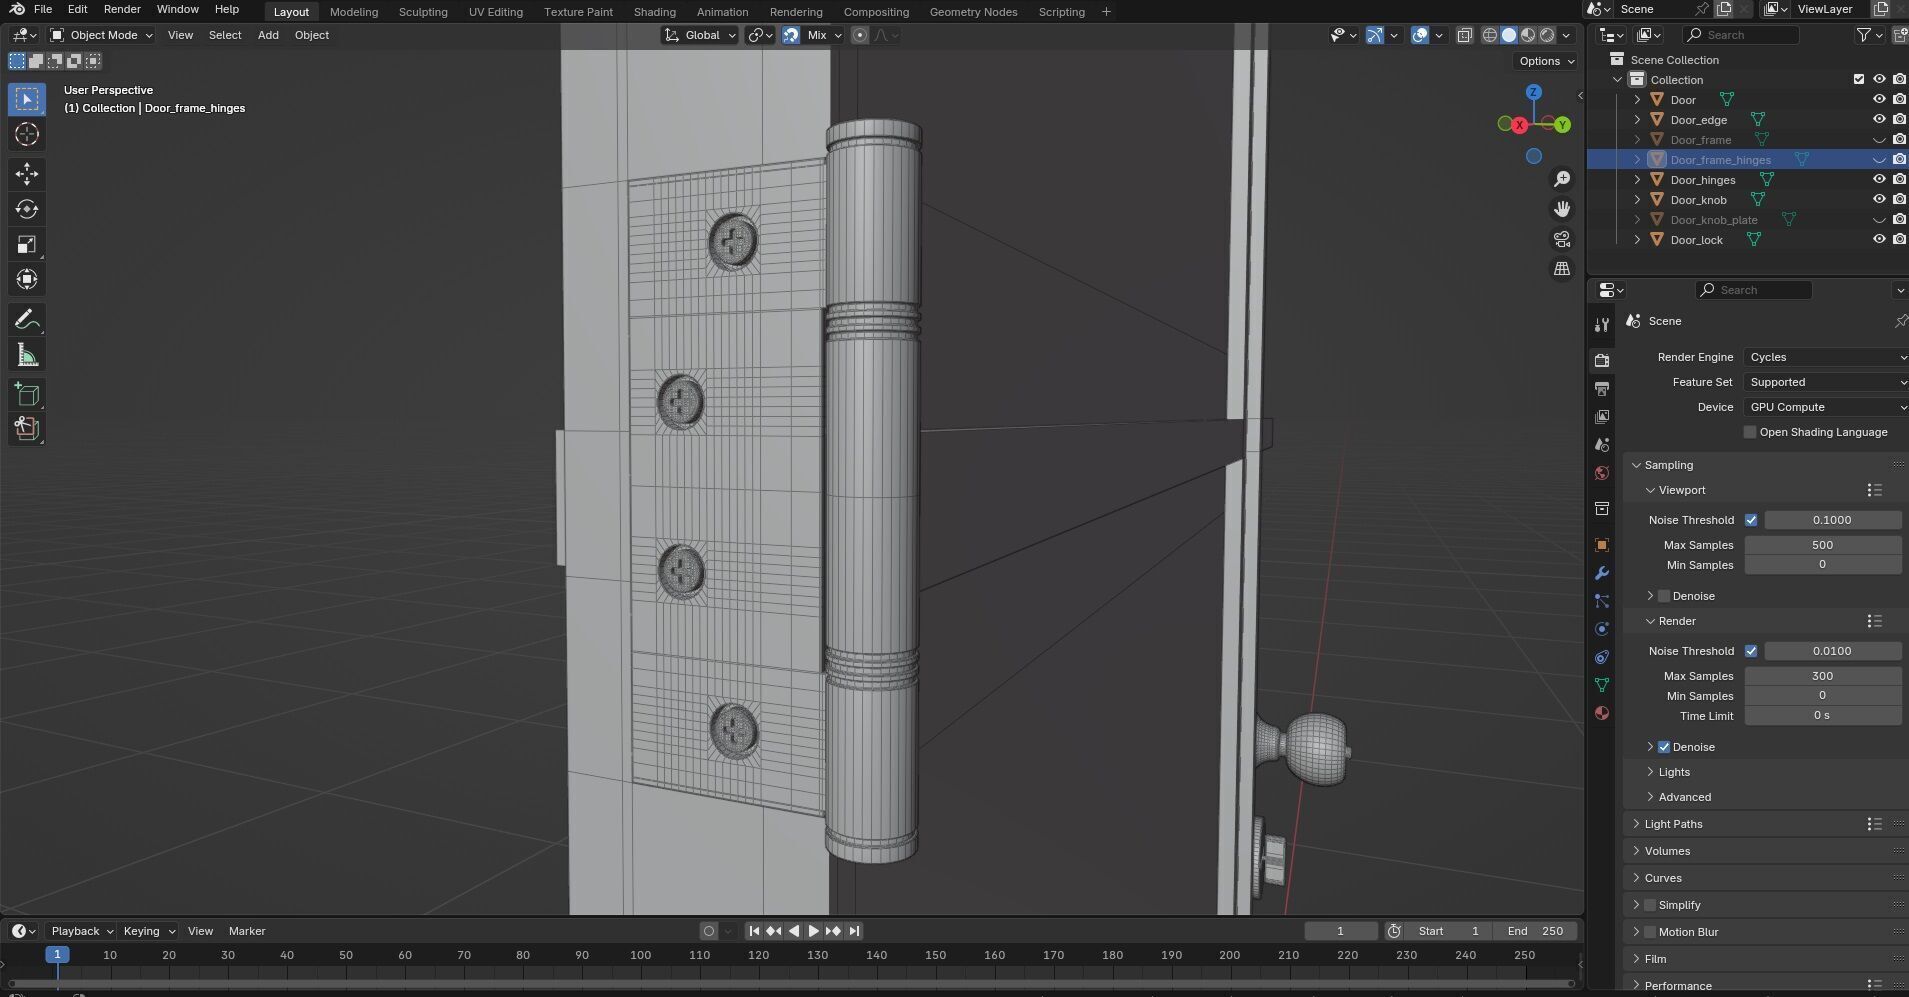Hide the Door_lock object

(x=1879, y=239)
